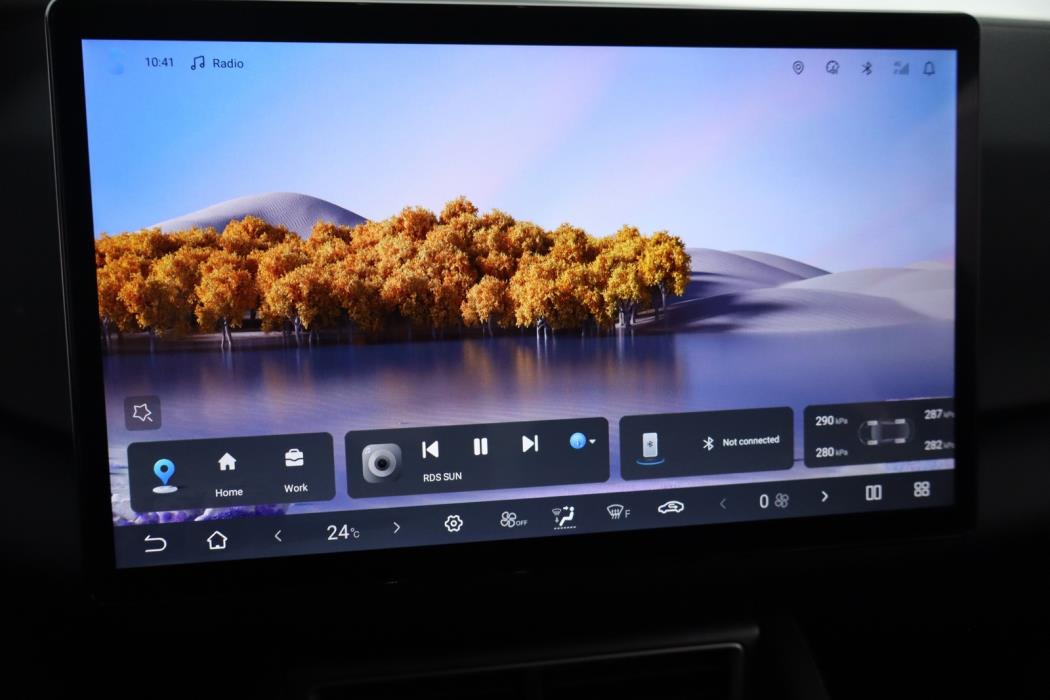Skip to next radio station
The height and width of the screenshot is (700, 1050).
(530, 444)
